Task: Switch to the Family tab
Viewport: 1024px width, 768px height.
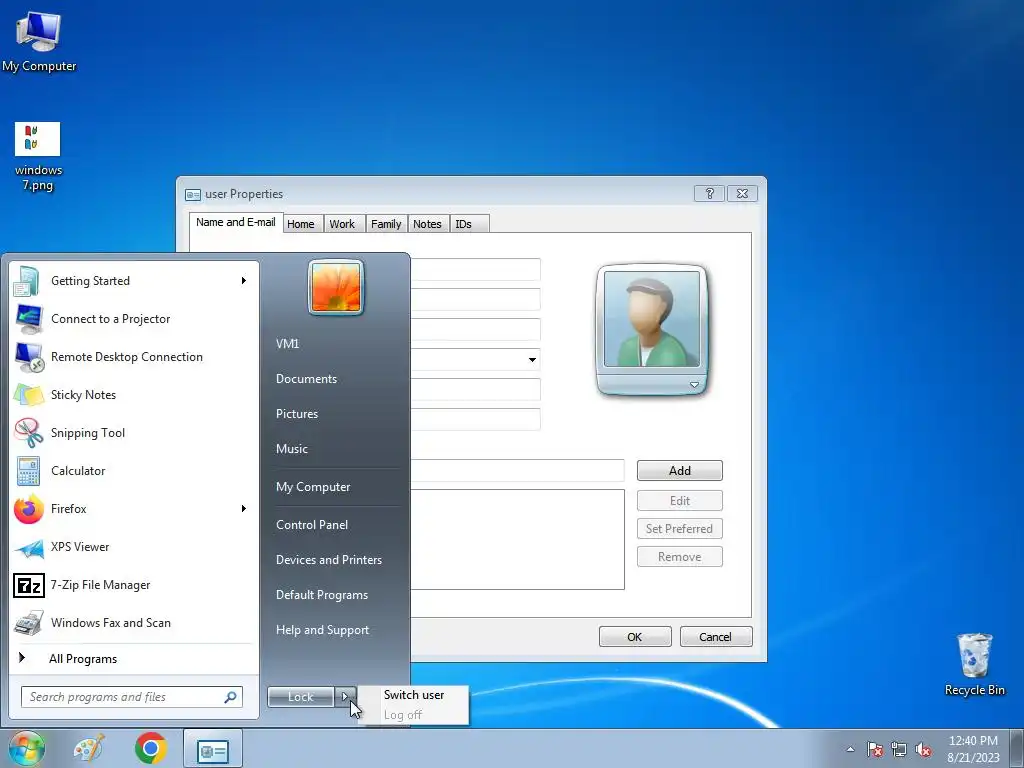Action: click(386, 224)
